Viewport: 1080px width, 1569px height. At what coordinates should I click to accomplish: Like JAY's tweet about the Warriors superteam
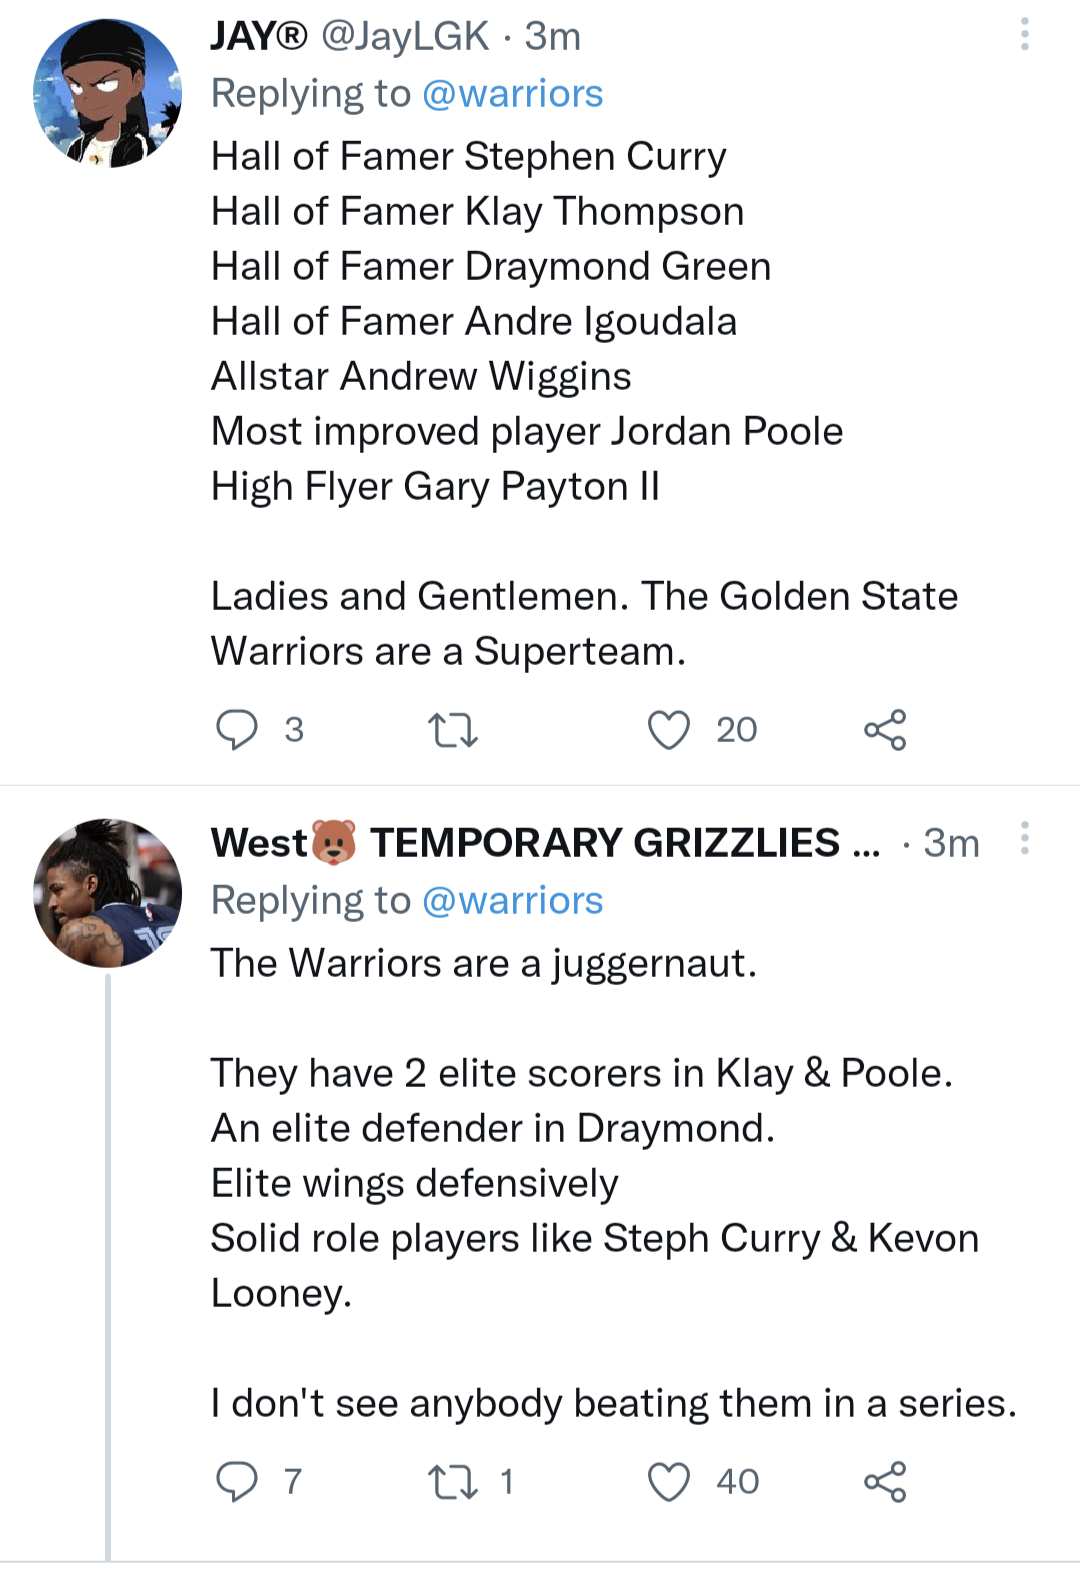(x=670, y=730)
